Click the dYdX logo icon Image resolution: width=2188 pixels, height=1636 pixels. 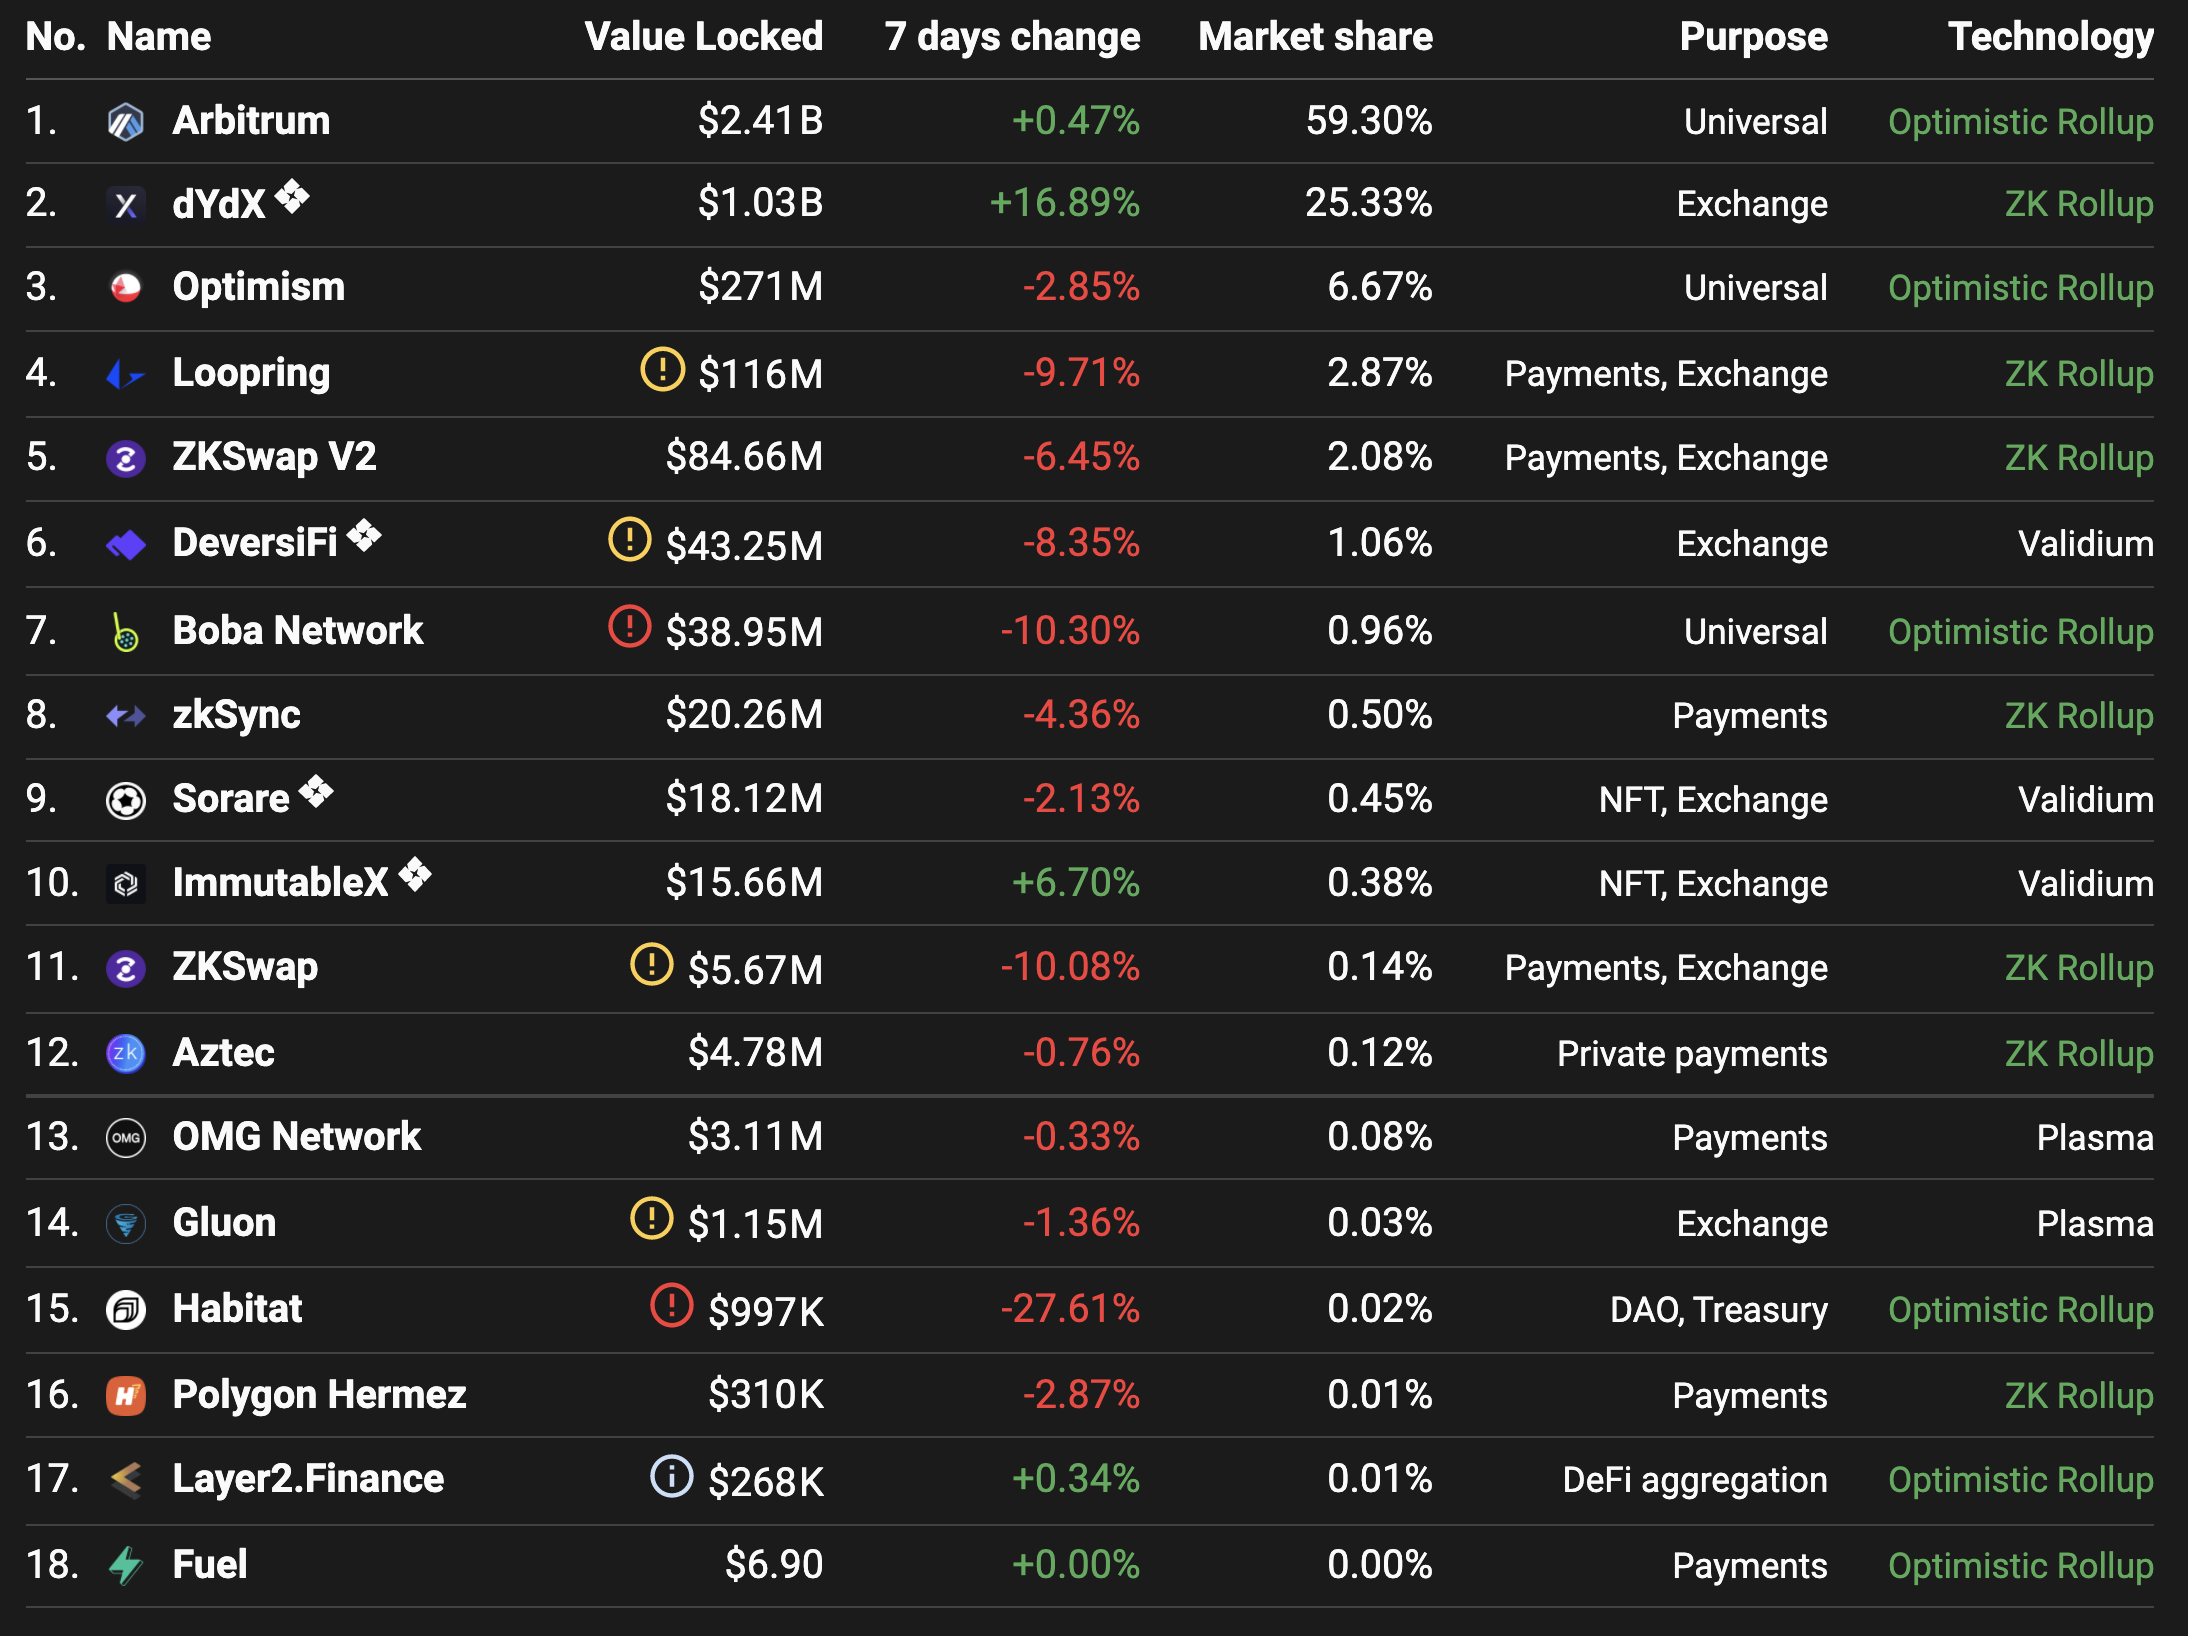pyautogui.click(x=125, y=205)
